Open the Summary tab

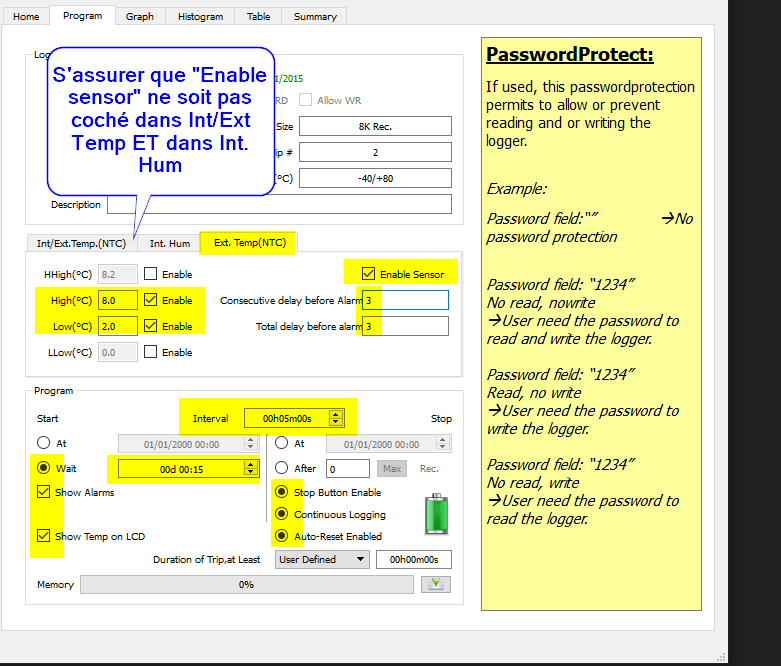(315, 16)
